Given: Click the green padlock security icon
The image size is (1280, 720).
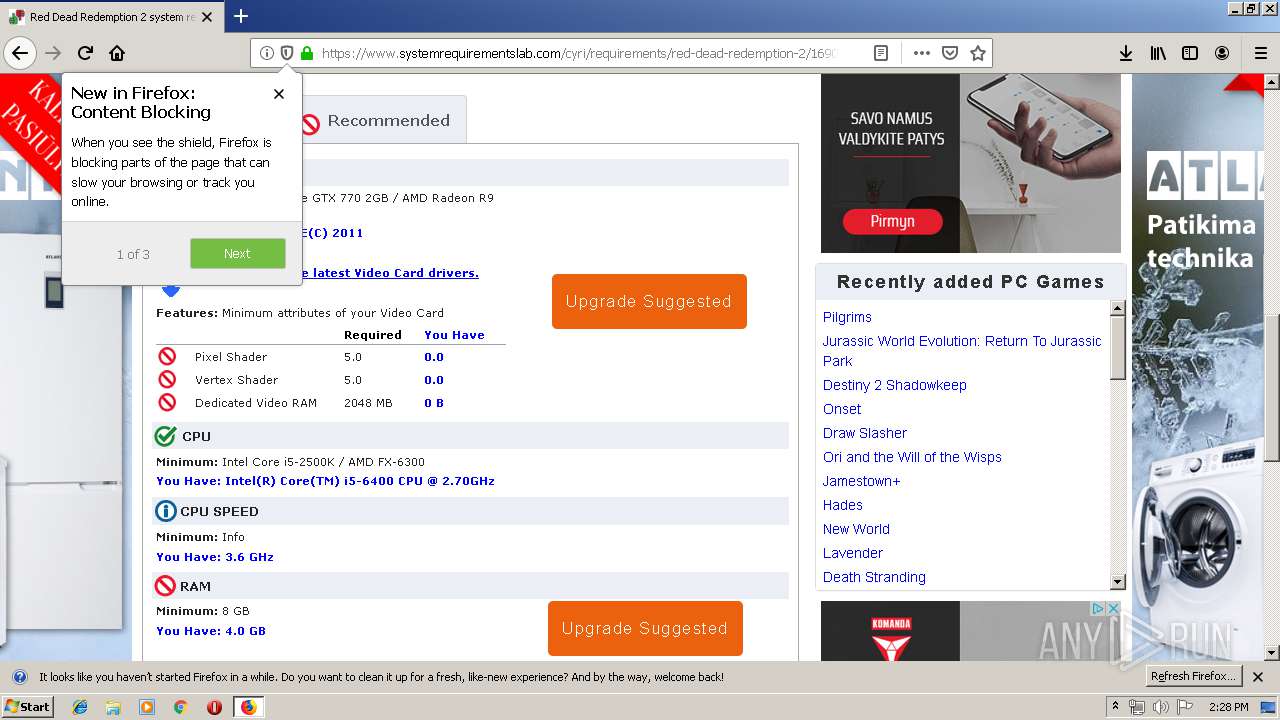Looking at the screenshot, I should (x=307, y=53).
